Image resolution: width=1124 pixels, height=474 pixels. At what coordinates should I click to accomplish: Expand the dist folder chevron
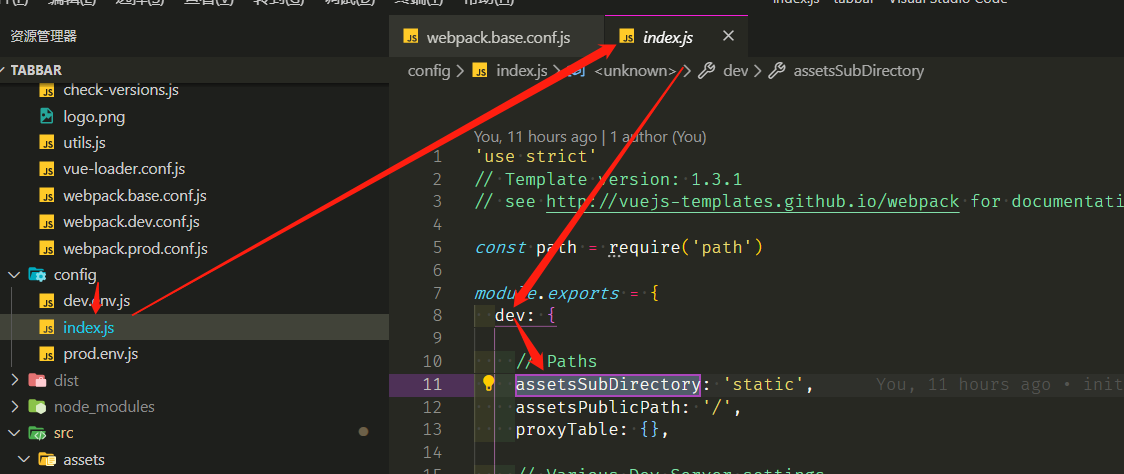pyautogui.click(x=15, y=381)
